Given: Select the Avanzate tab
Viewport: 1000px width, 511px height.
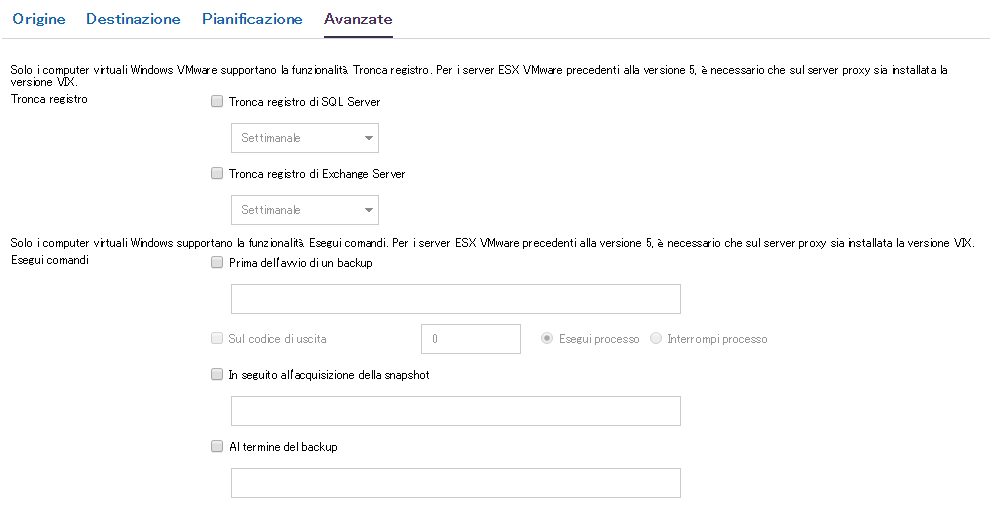Looking at the screenshot, I should point(358,19).
